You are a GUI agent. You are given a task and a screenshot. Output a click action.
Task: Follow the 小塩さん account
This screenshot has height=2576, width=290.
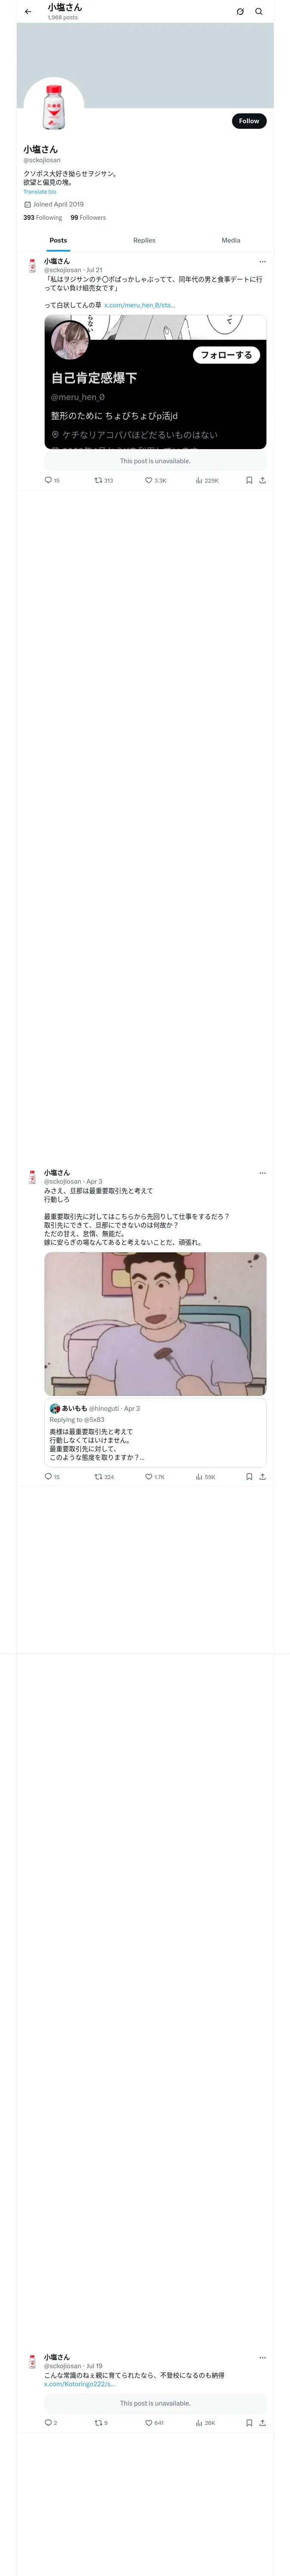point(249,121)
